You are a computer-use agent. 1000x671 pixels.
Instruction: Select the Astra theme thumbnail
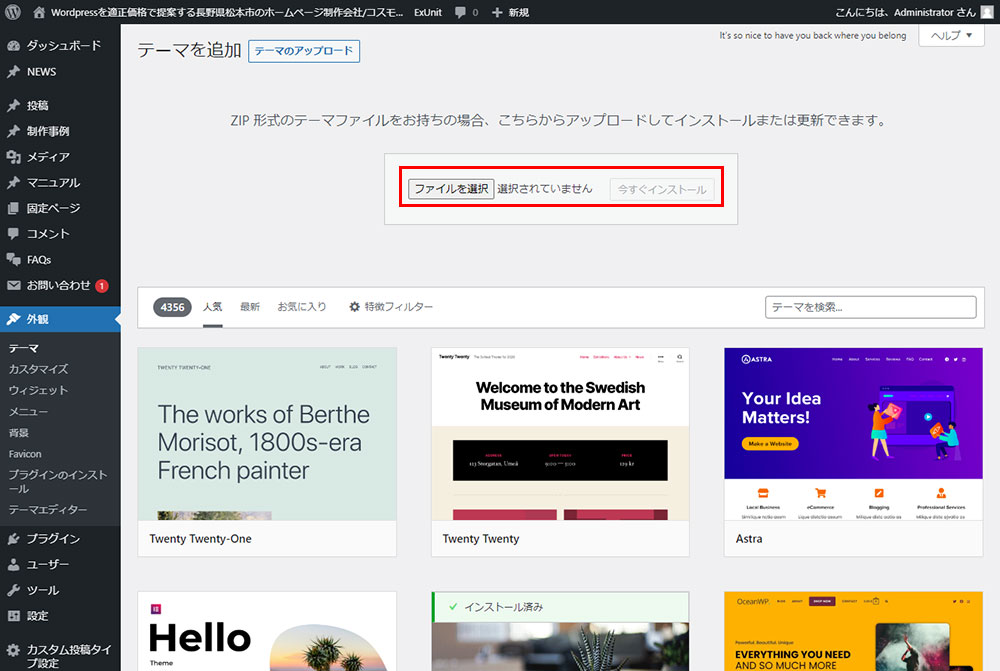pyautogui.click(x=853, y=434)
